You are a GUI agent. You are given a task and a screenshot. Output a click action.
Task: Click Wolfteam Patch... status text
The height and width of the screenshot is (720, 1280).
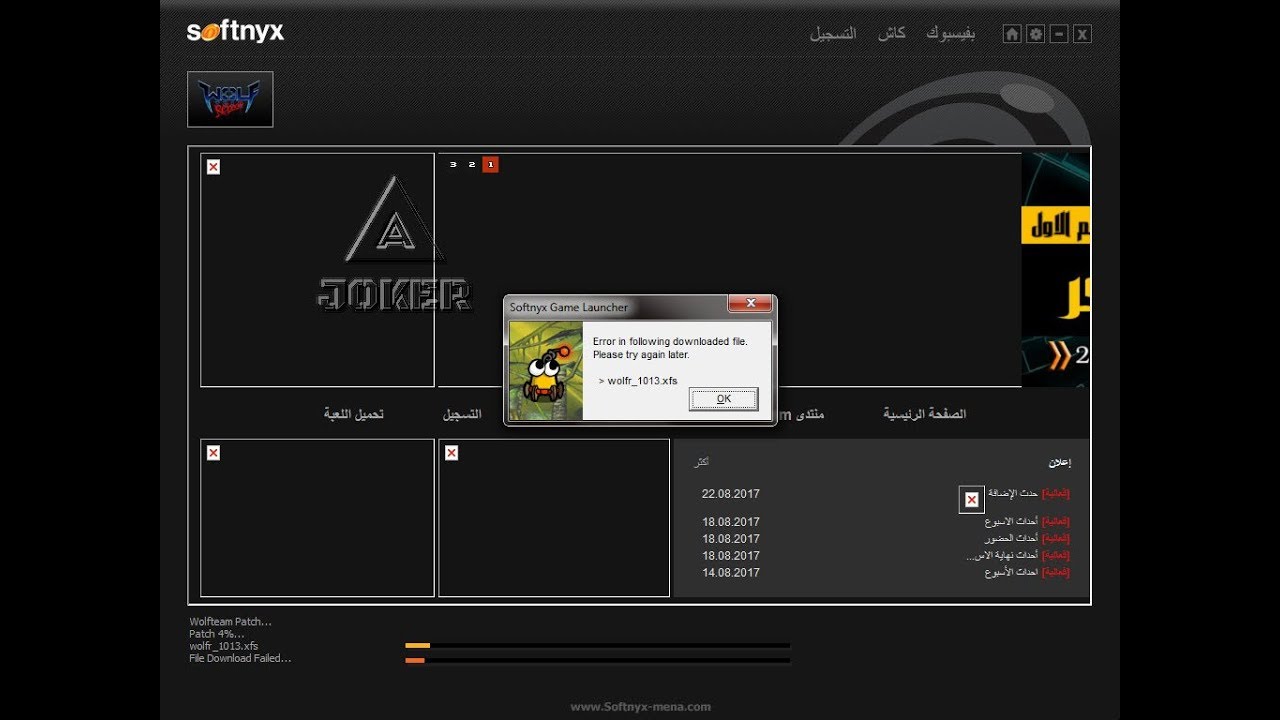click(x=230, y=622)
